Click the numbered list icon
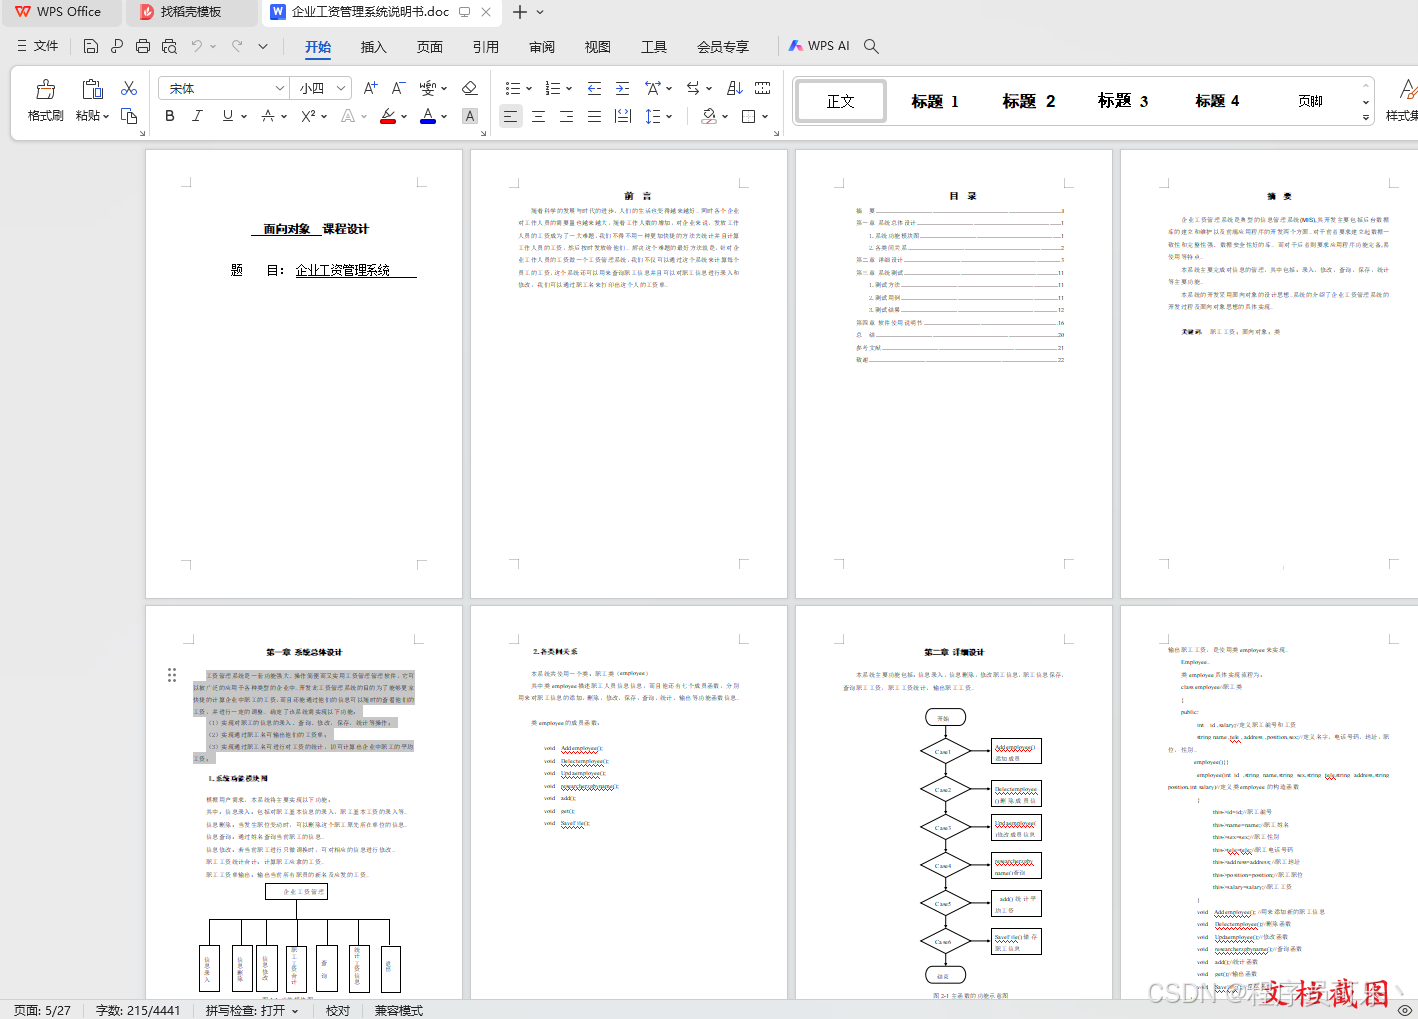1418x1019 pixels. [x=553, y=88]
